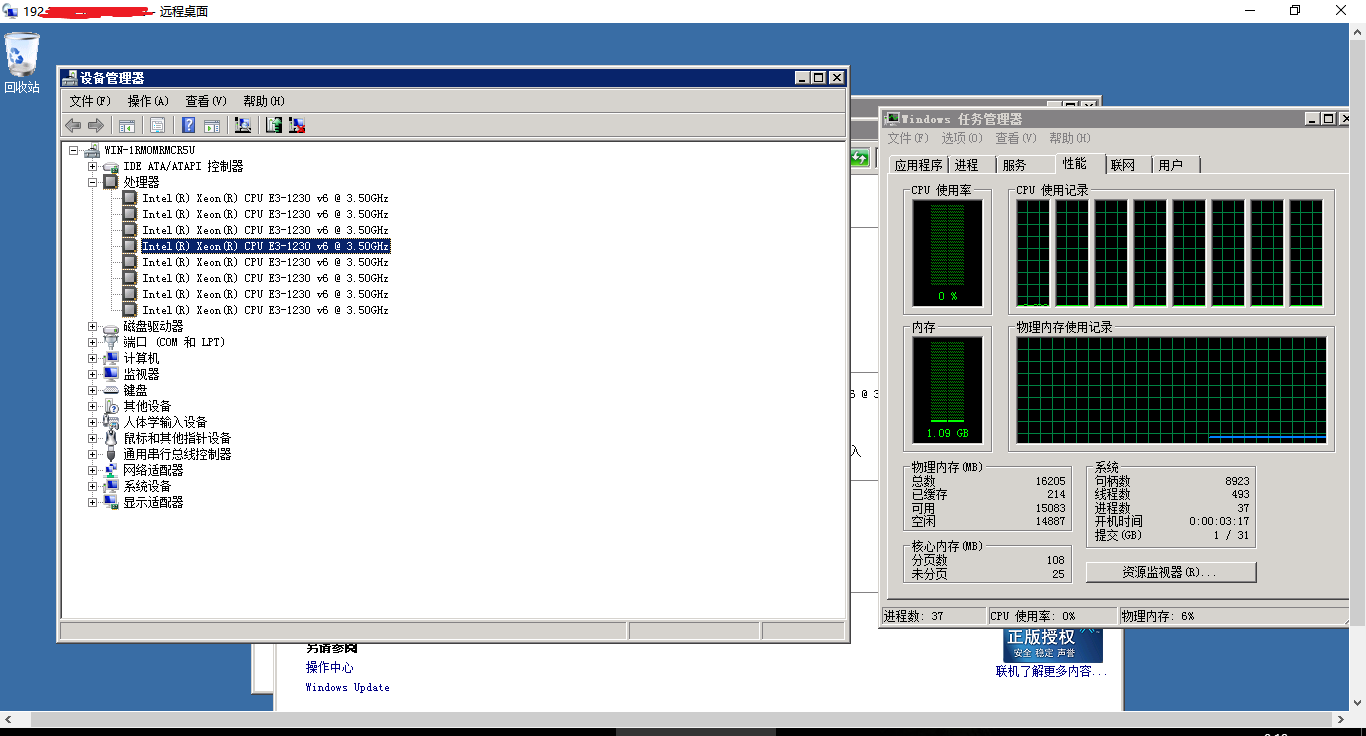1366x736 pixels.
Task: Click the 内存 gauge showing 1.09 GB
Action: click(x=947, y=390)
